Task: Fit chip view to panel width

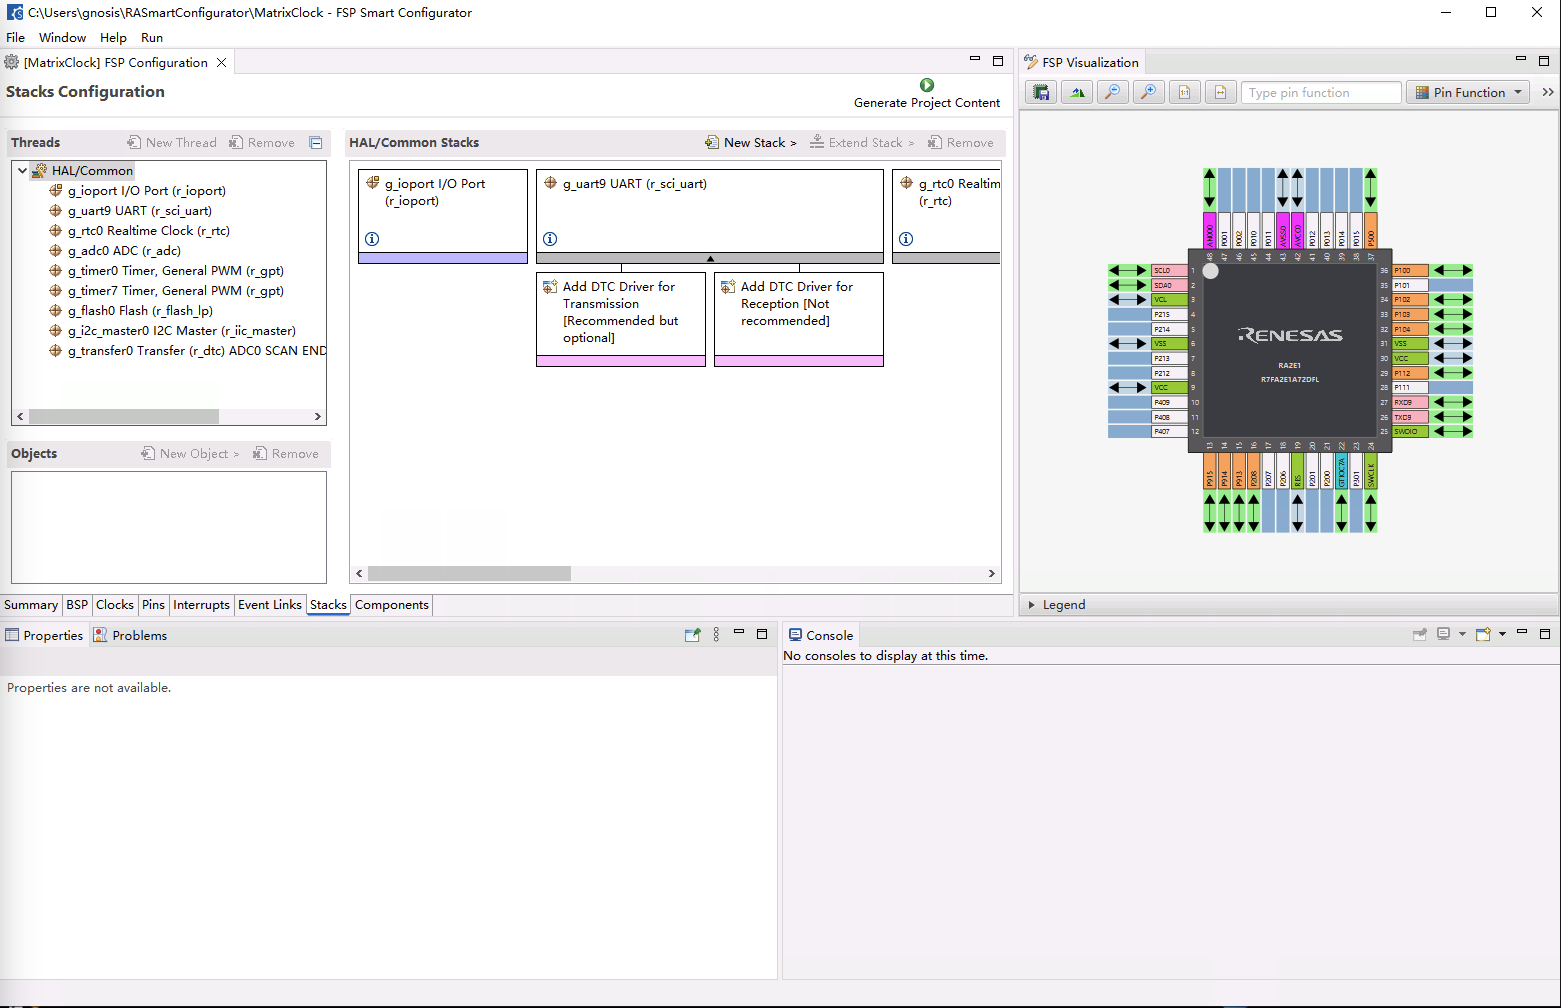Action: pos(1220,93)
